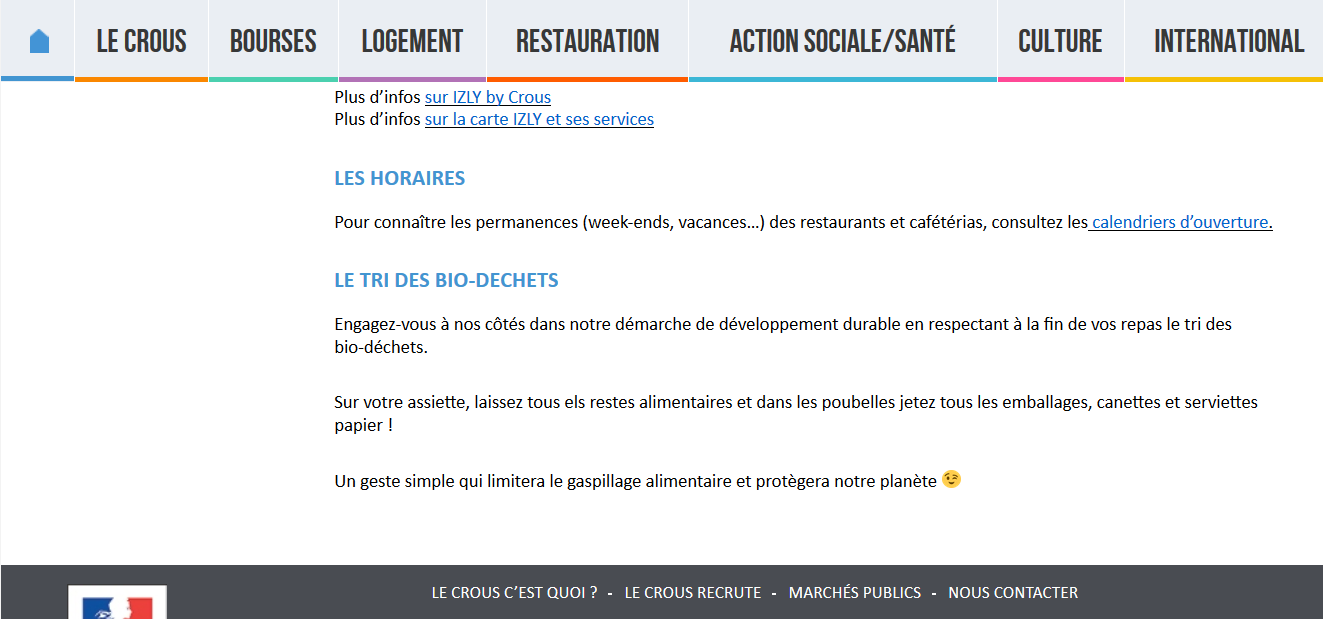Viewport: 1323px width, 619px height.
Task: Open the Bourses menu
Action: [x=273, y=41]
